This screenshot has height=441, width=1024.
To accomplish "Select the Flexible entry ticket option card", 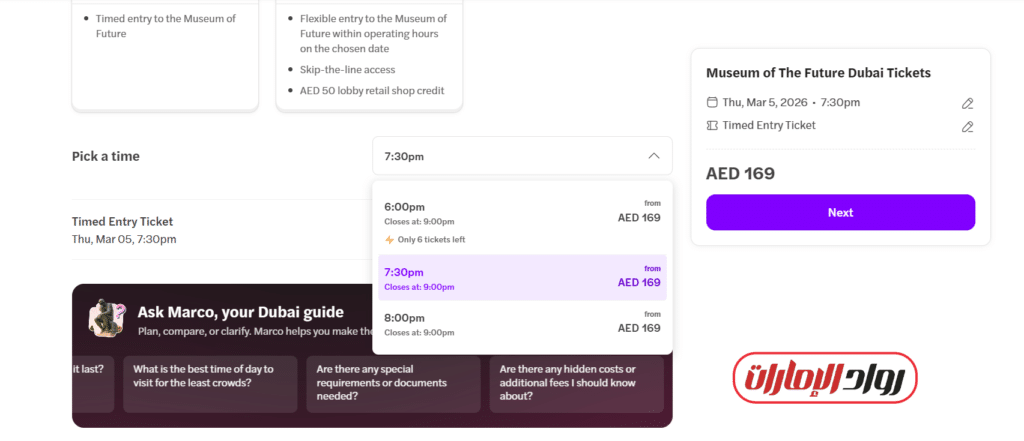I will tap(368, 55).
